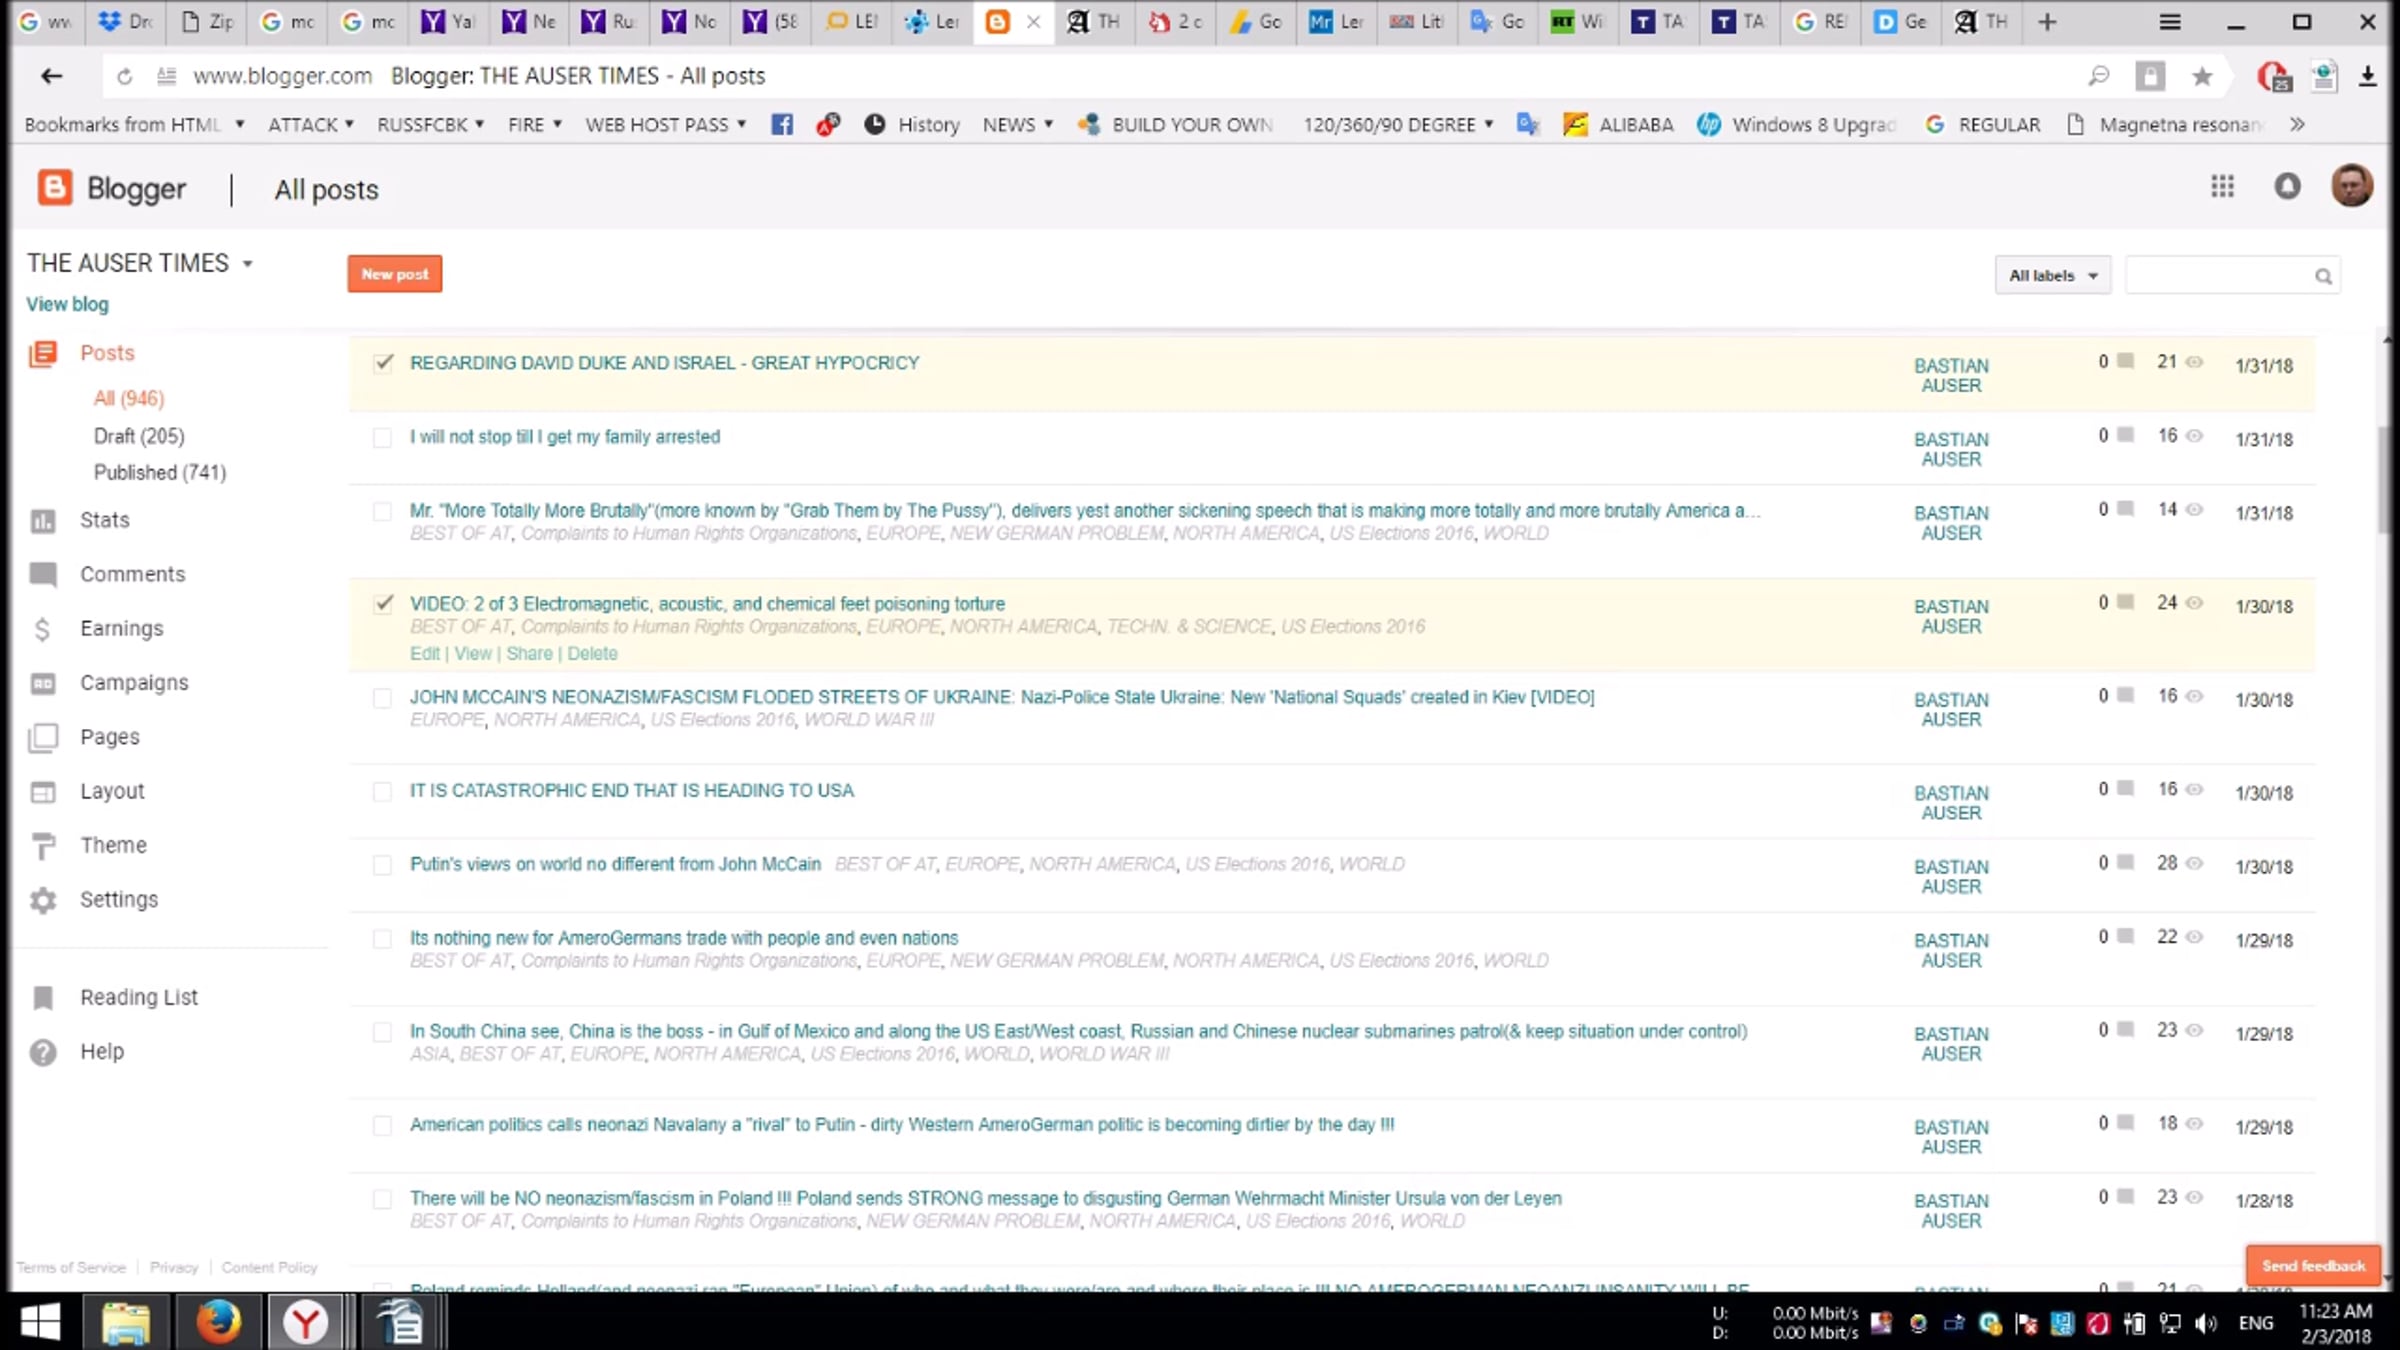The width and height of the screenshot is (2400, 1350).
Task: Click the New post button
Action: 395,274
